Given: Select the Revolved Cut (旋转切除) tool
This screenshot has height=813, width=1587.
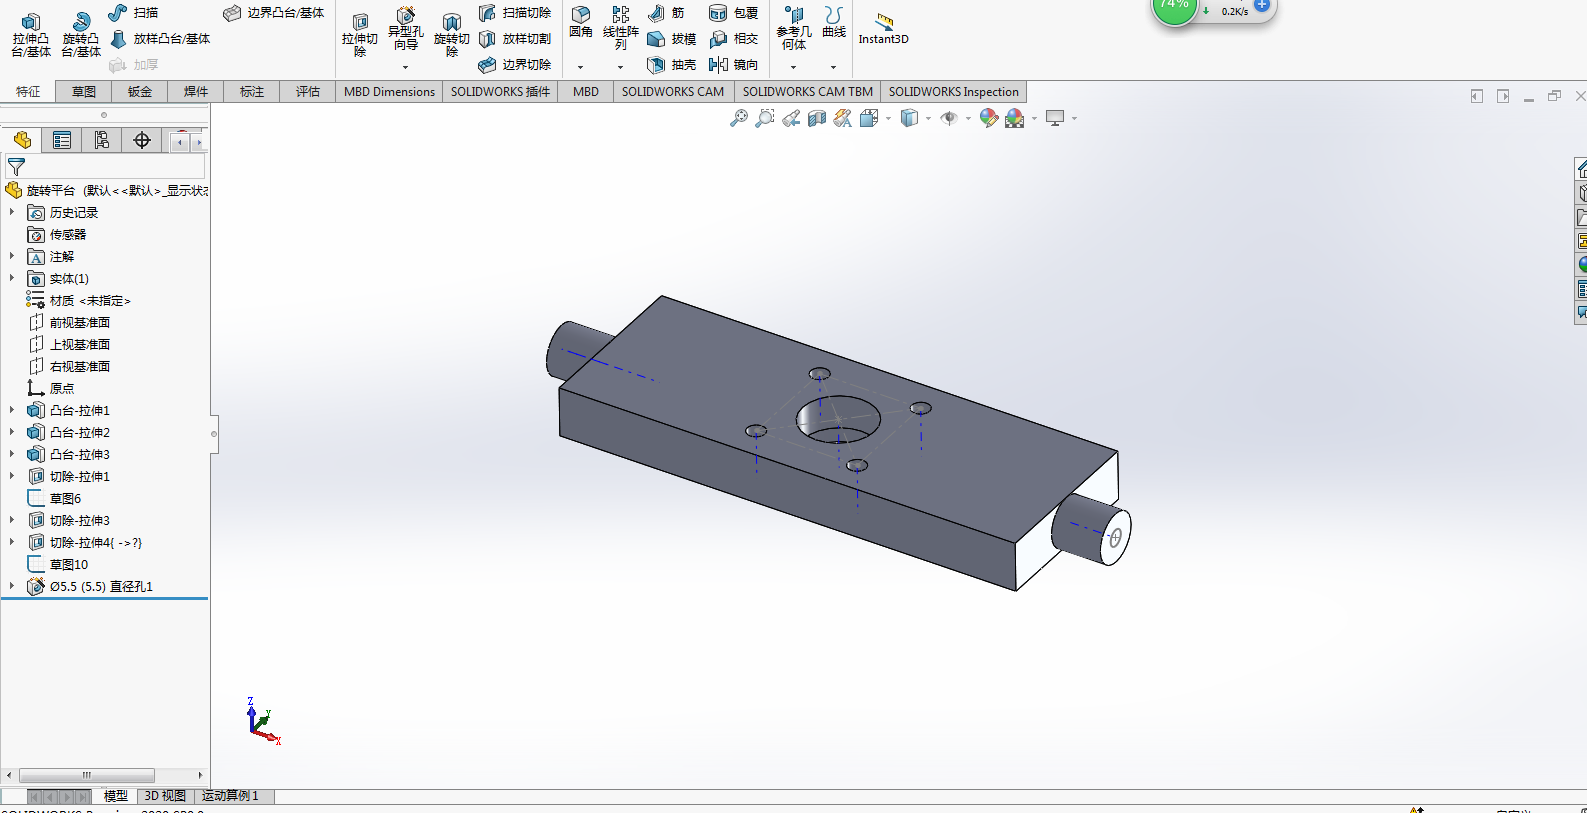Looking at the screenshot, I should [x=451, y=35].
